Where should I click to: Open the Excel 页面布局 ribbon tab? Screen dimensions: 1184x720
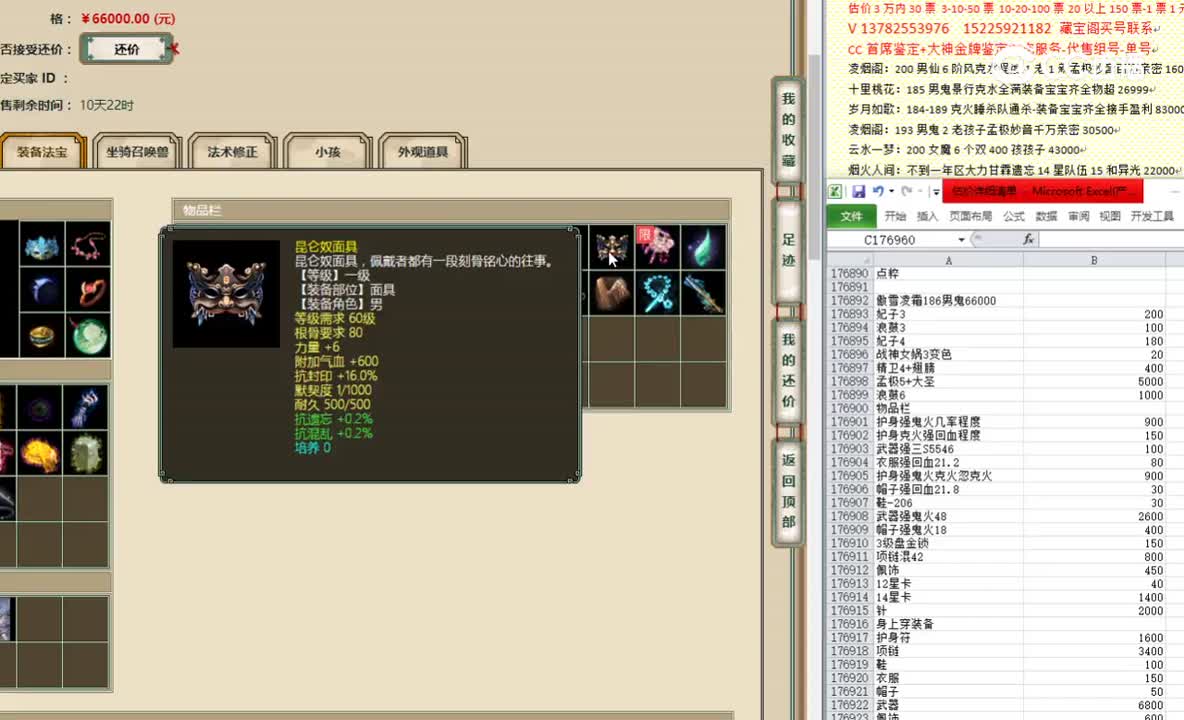[x=970, y=217]
